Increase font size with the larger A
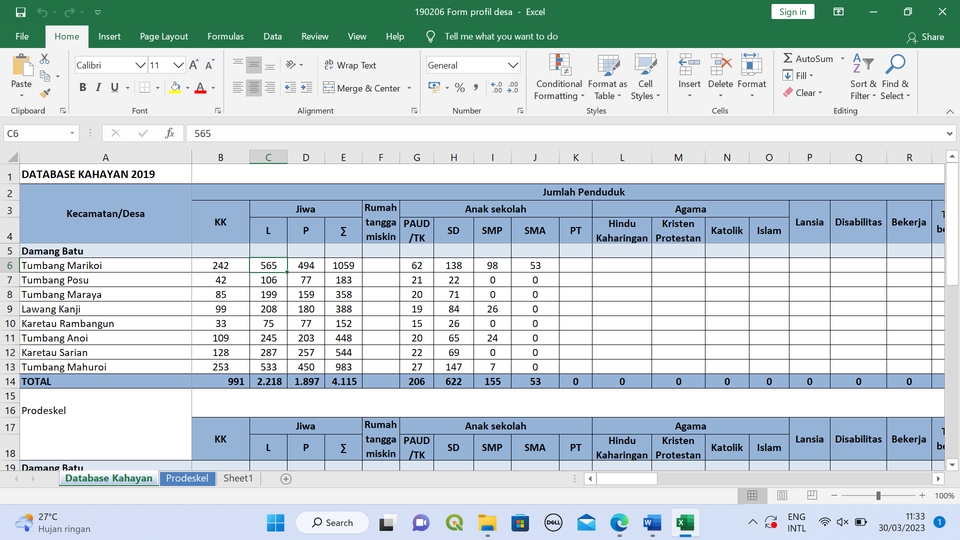 pyautogui.click(x=193, y=65)
